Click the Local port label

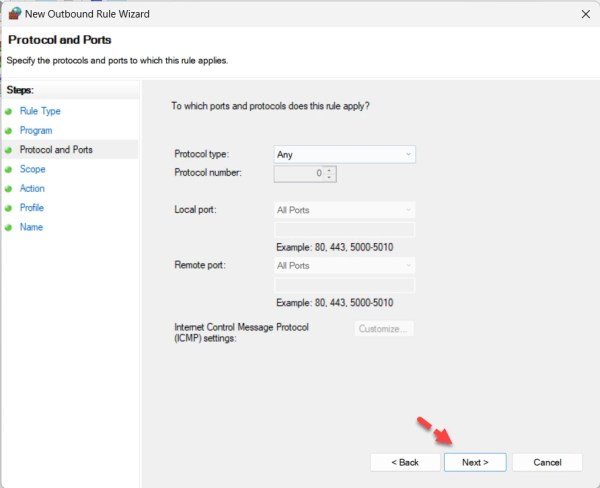(x=195, y=210)
